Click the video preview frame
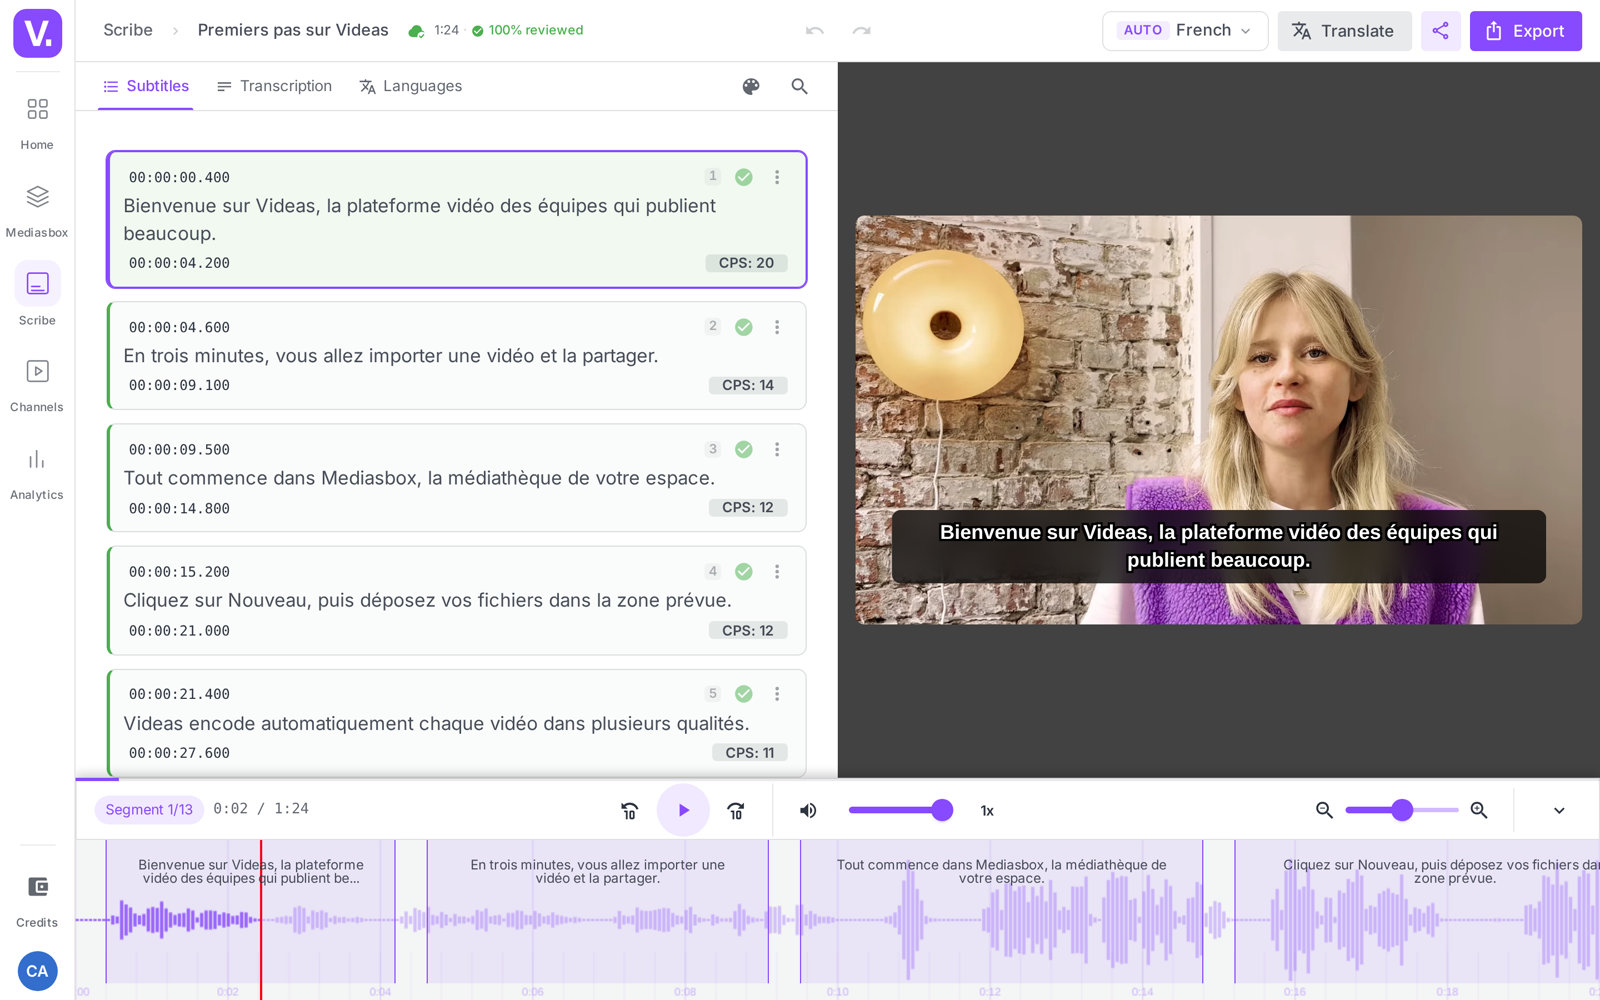1600x1000 pixels. [1218, 420]
